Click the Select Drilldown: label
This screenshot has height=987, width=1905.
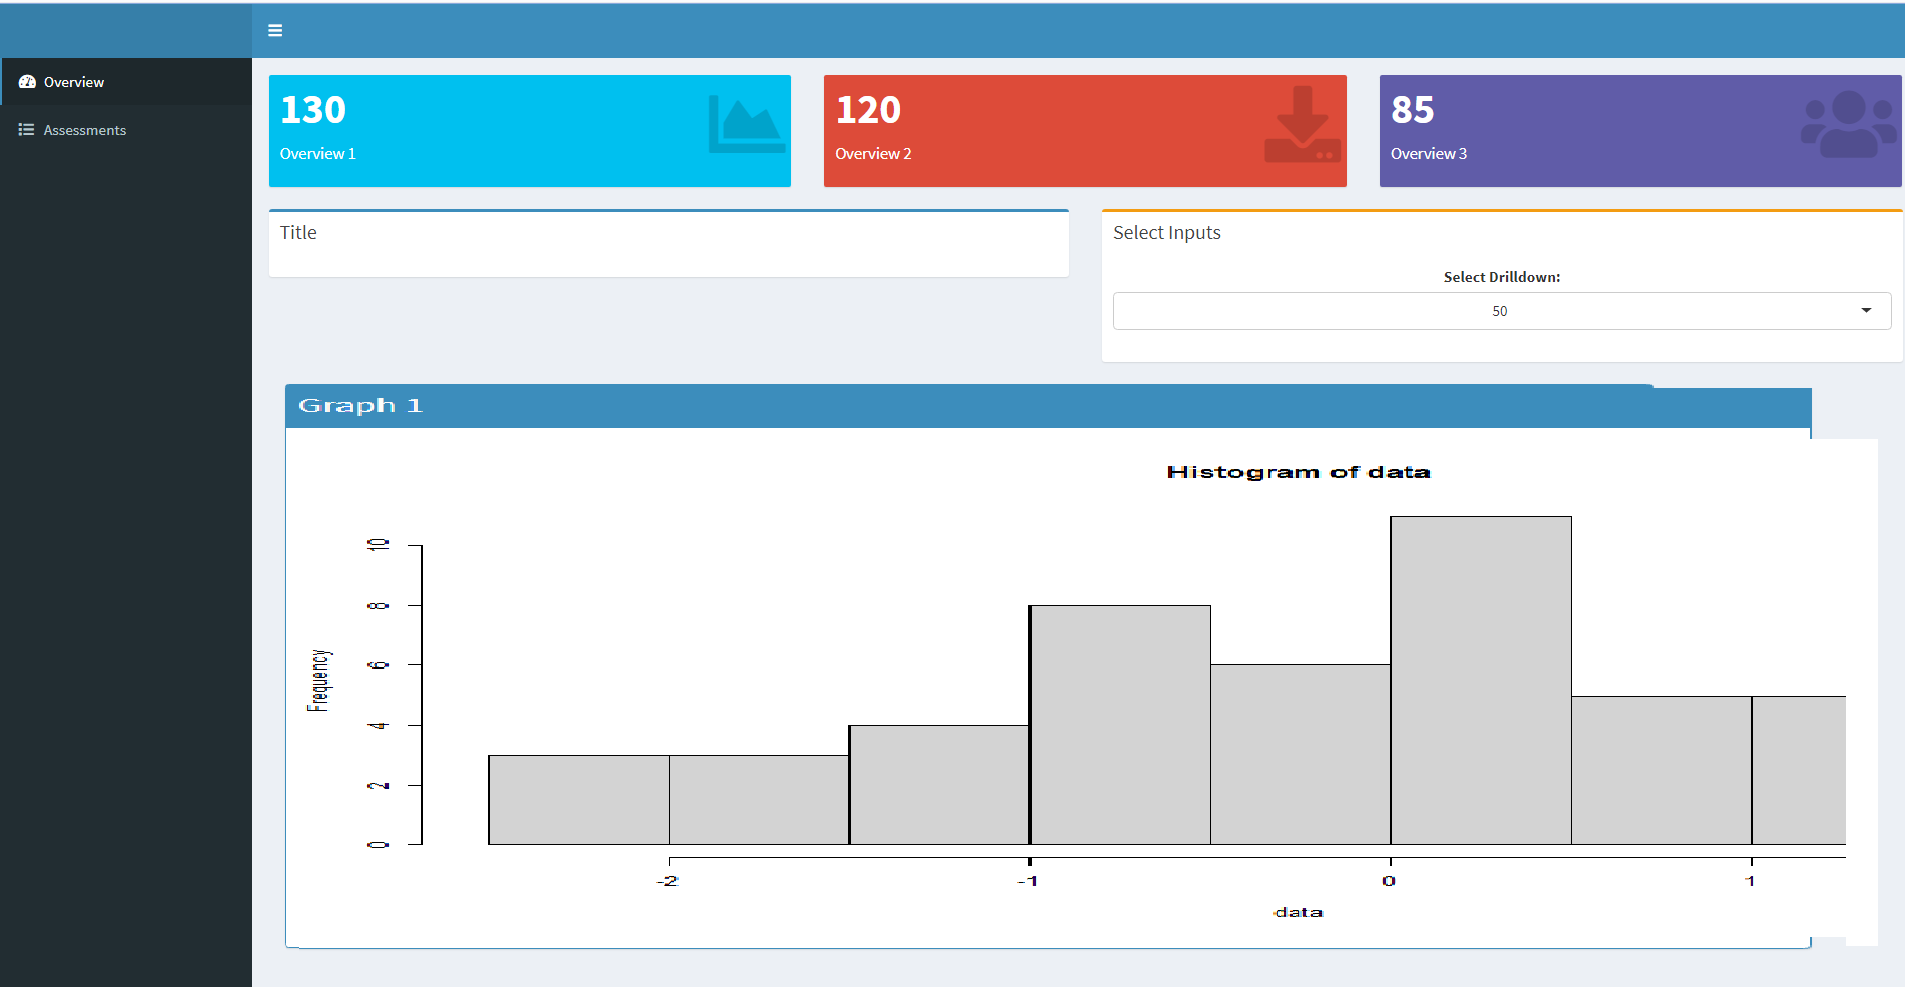(1502, 277)
